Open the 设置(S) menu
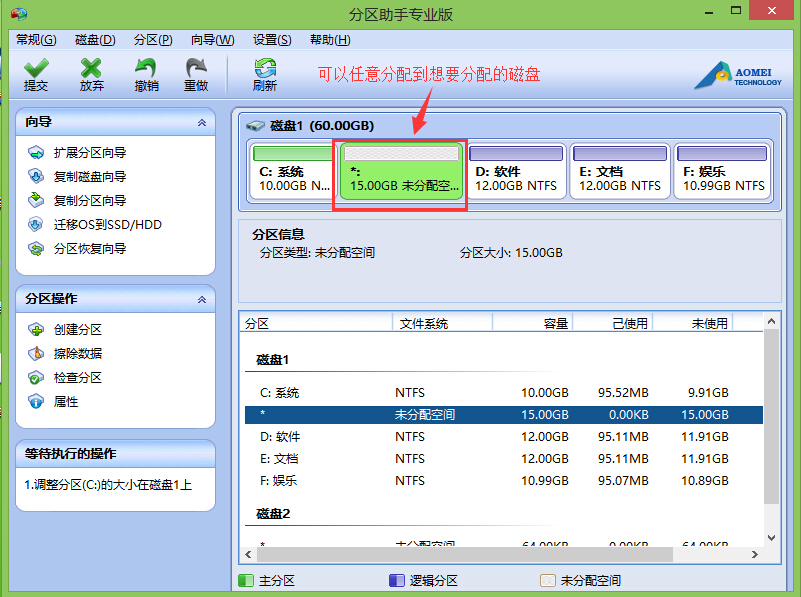This screenshot has height=597, width=801. point(272,40)
